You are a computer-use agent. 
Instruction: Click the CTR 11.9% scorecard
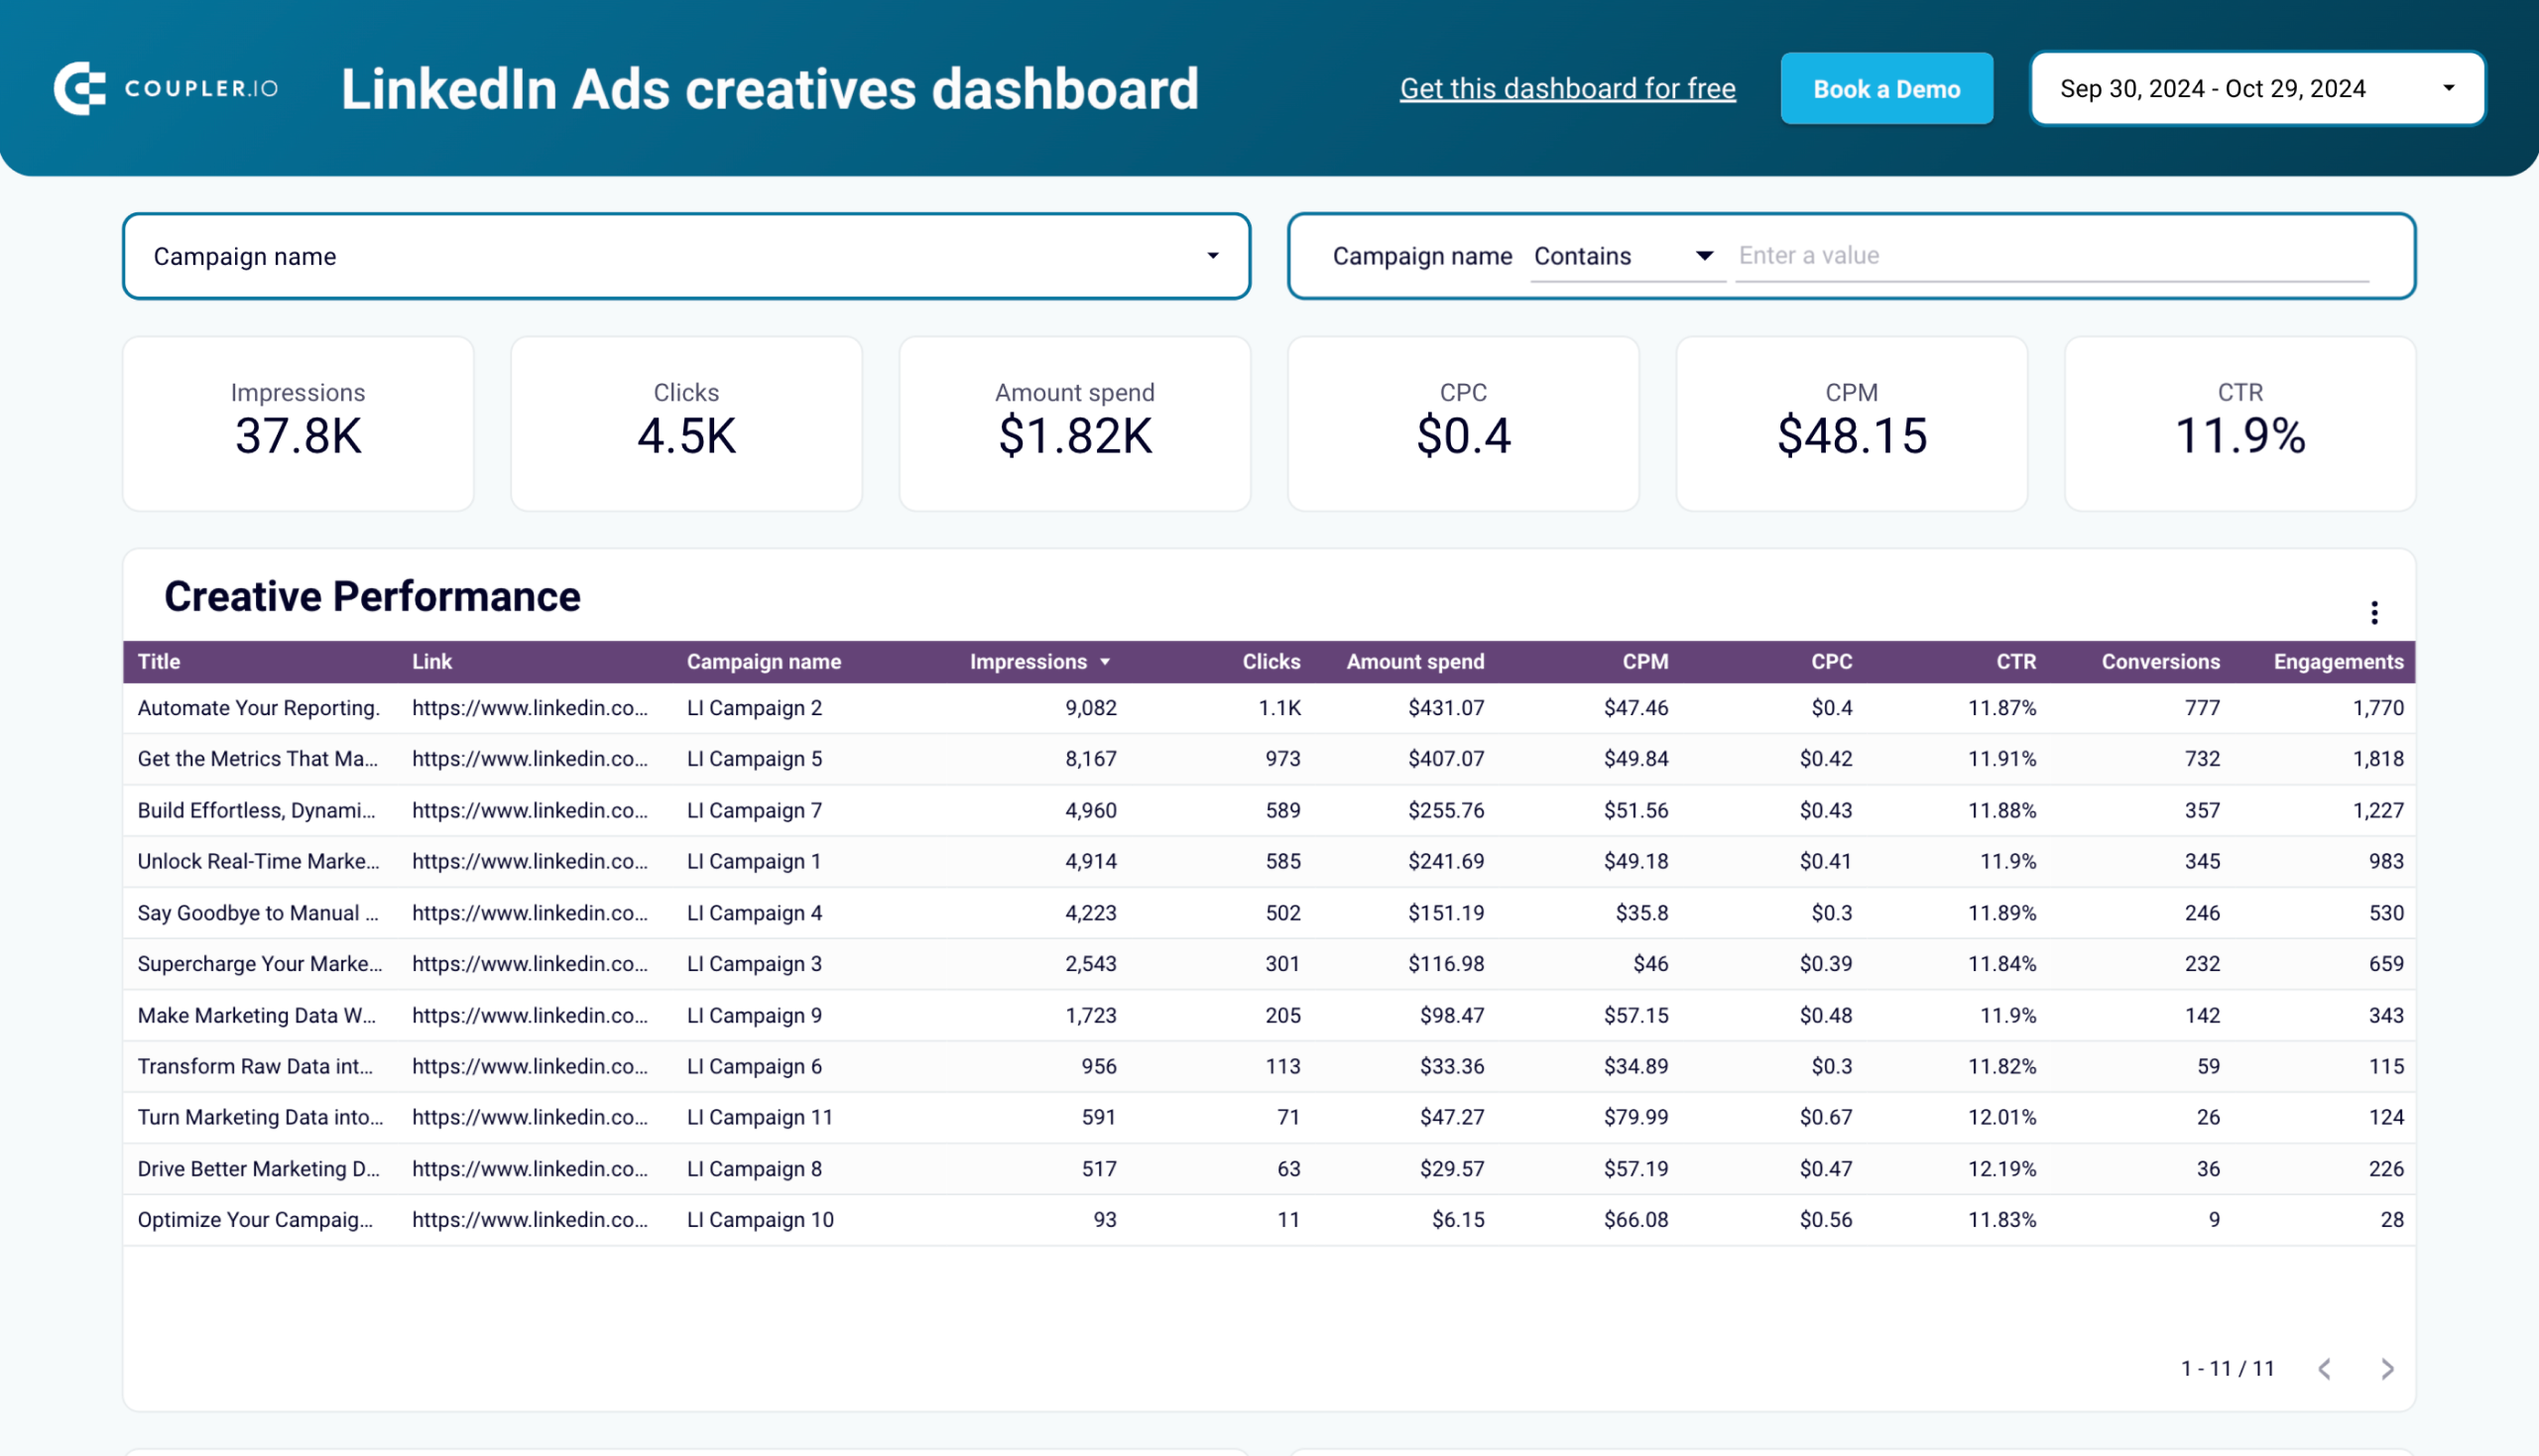point(2240,423)
